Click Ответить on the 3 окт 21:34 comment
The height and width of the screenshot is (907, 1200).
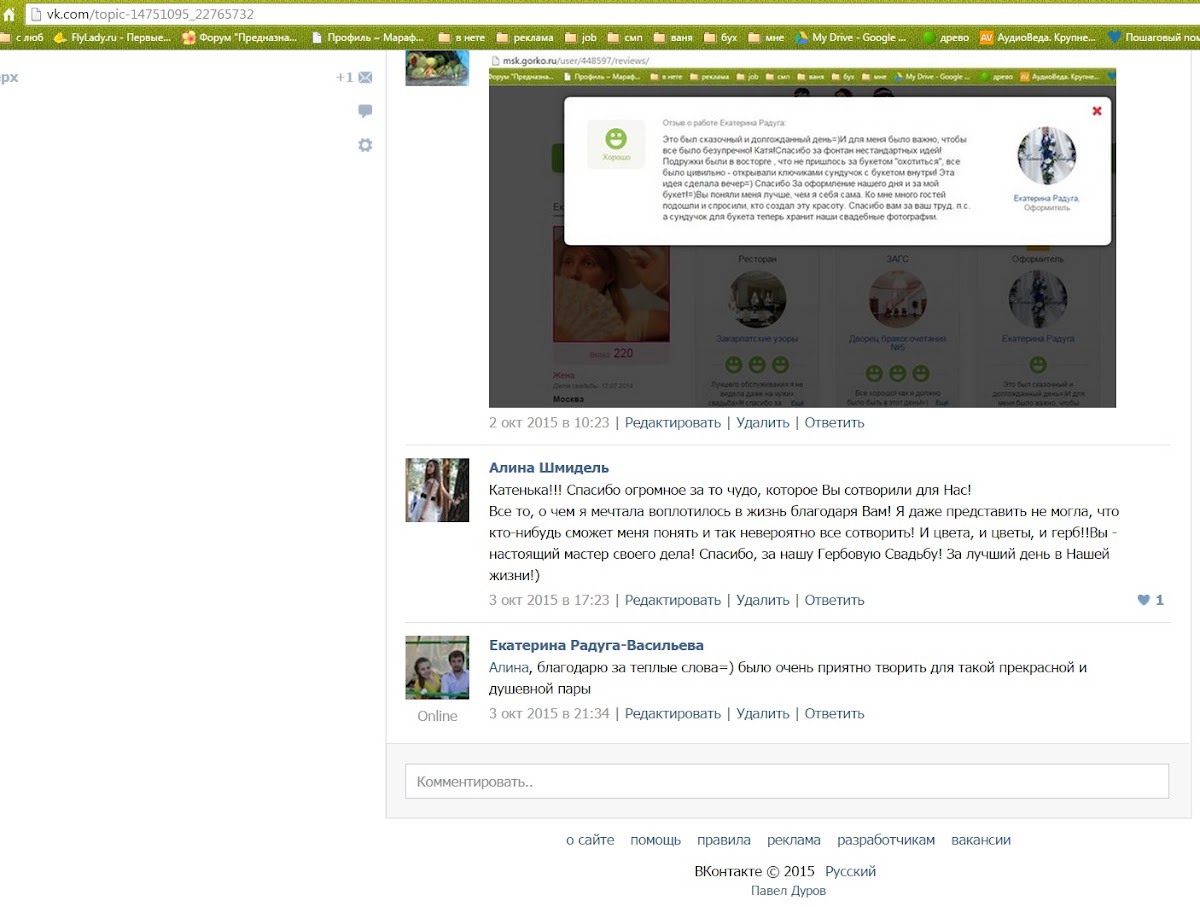coord(834,713)
